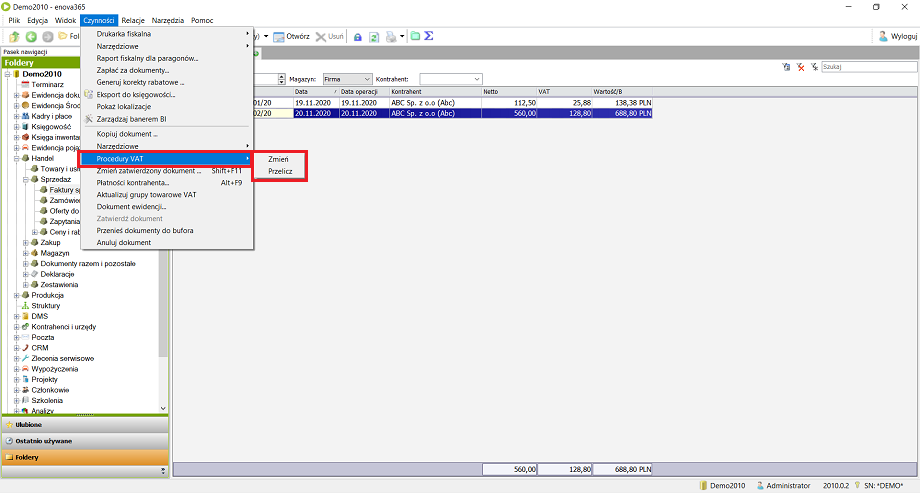Click the Usuń delete button
920x493 pixels.
[330, 36]
